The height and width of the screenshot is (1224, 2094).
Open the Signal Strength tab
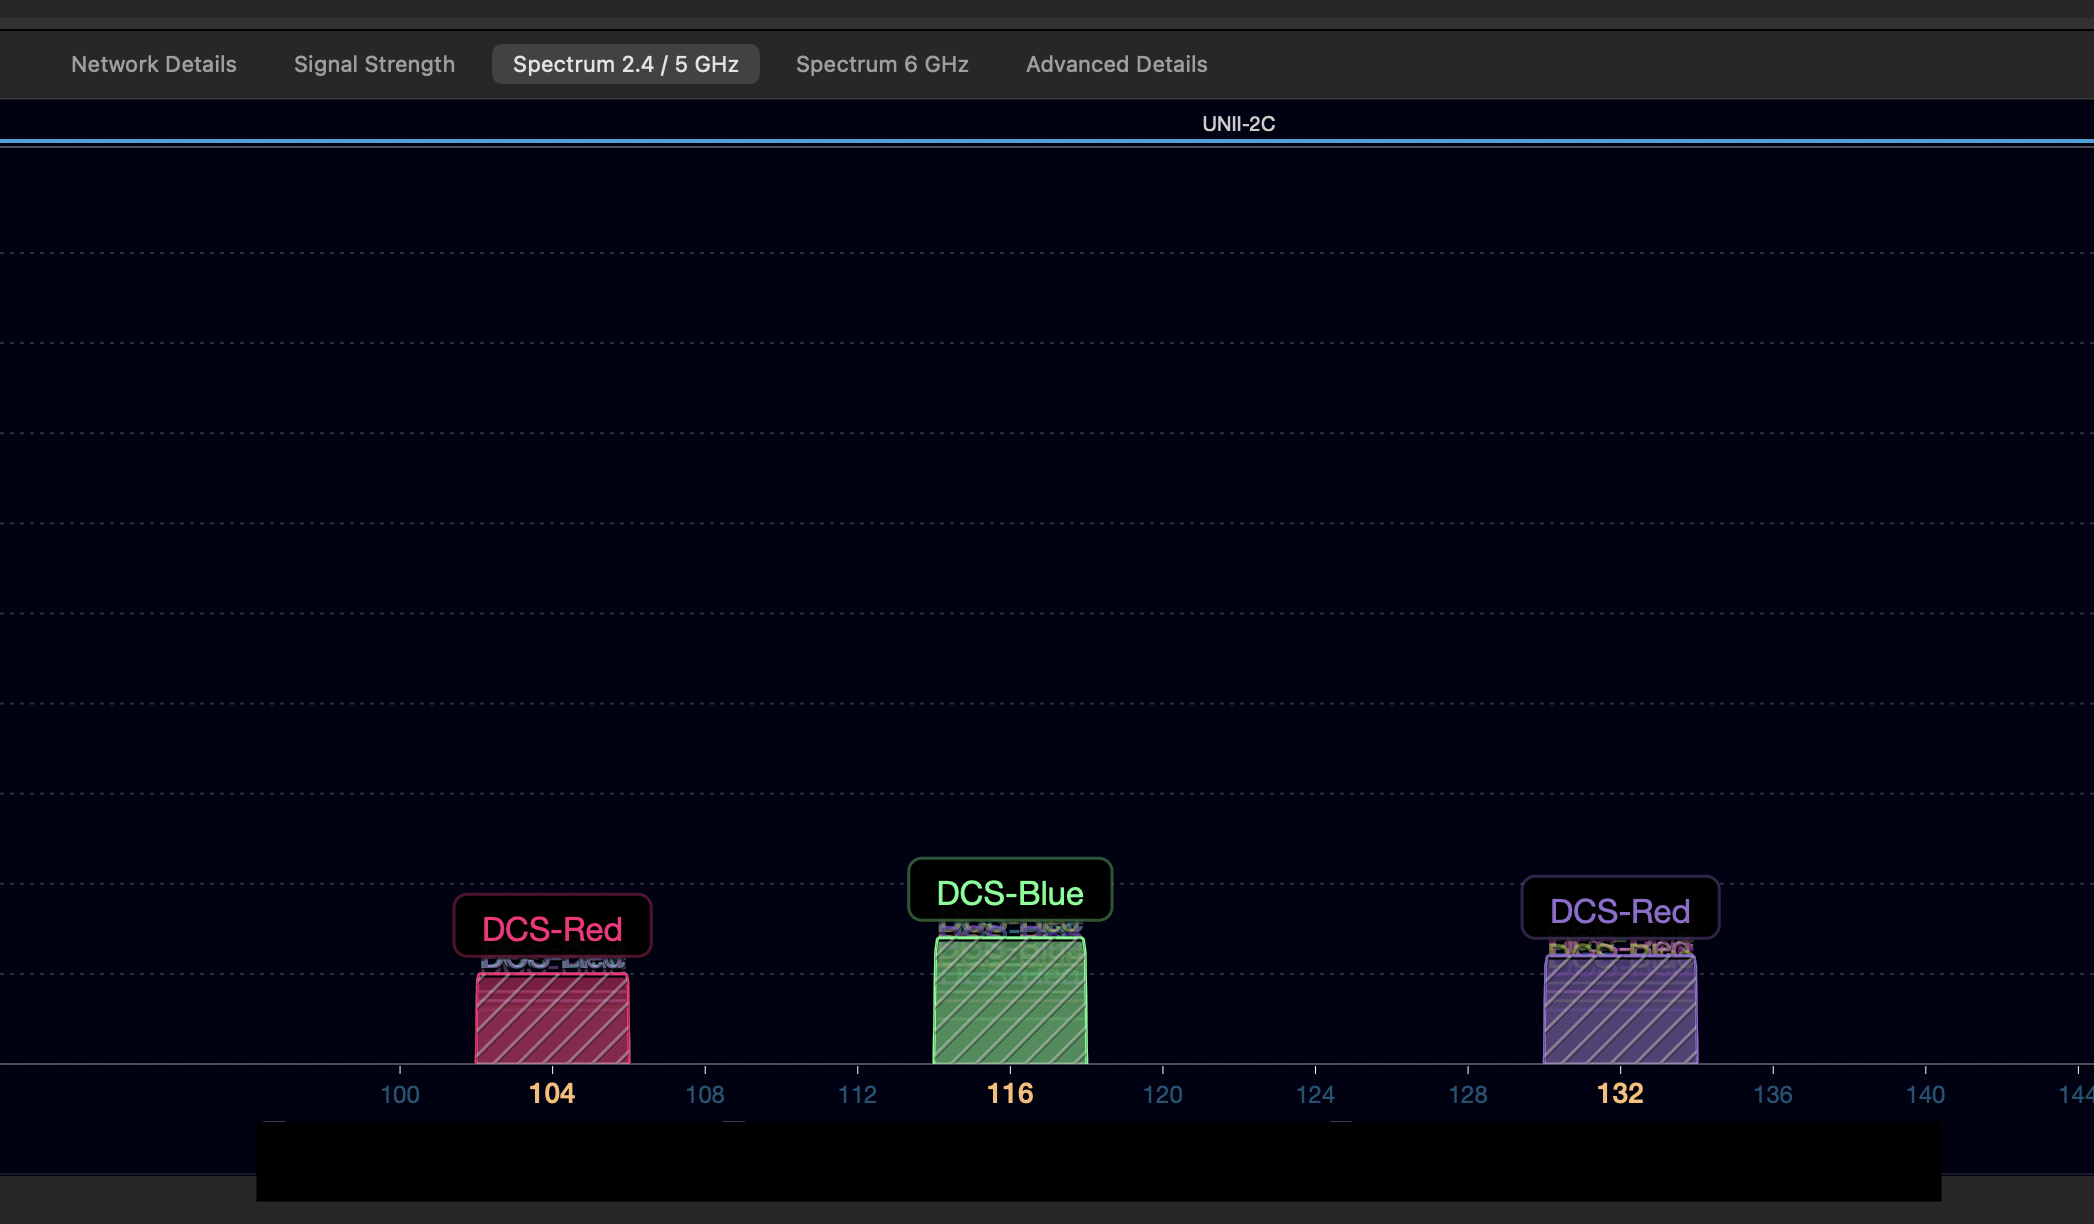pos(374,64)
